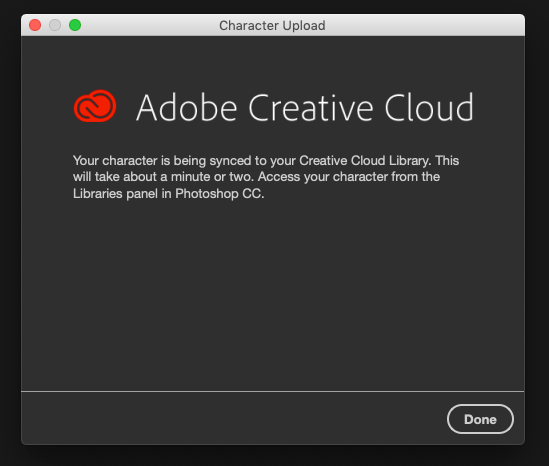
Task: Click the sync message's first line
Action: pyautogui.click(x=266, y=161)
